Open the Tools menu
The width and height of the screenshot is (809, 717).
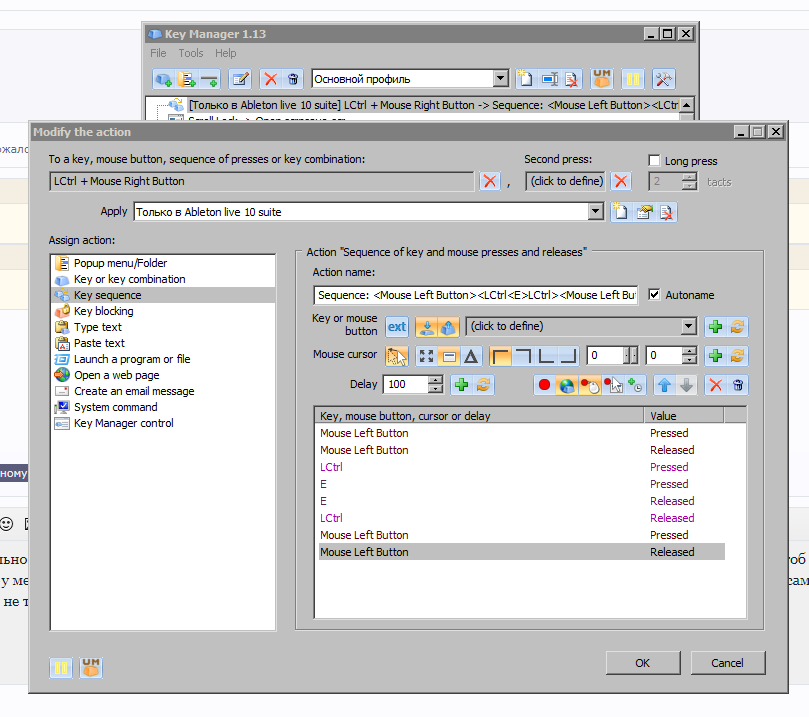pos(190,53)
